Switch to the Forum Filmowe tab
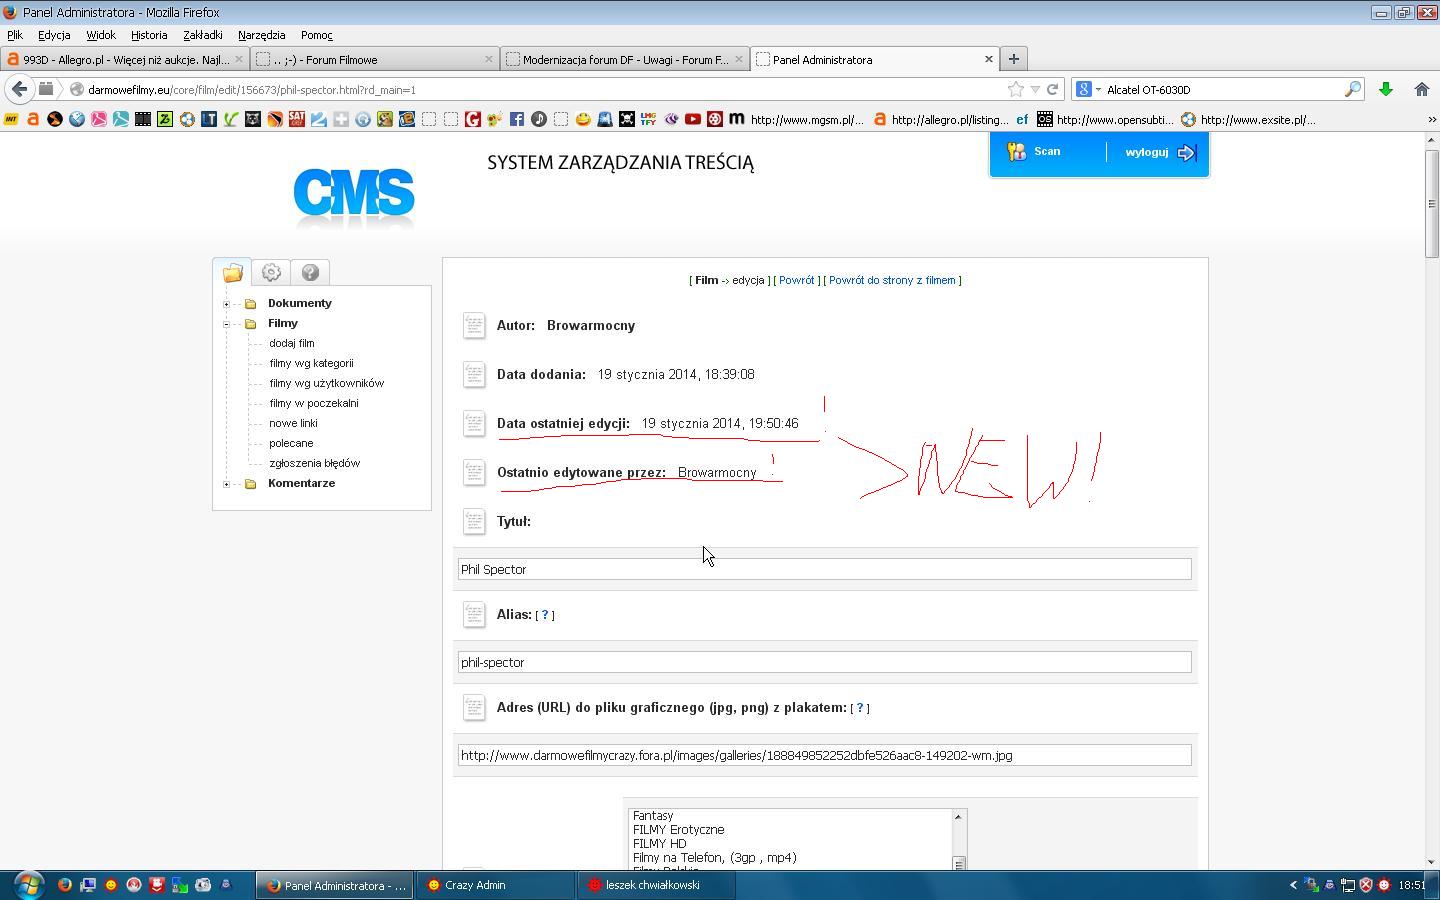This screenshot has height=900, width=1440. tap(374, 59)
